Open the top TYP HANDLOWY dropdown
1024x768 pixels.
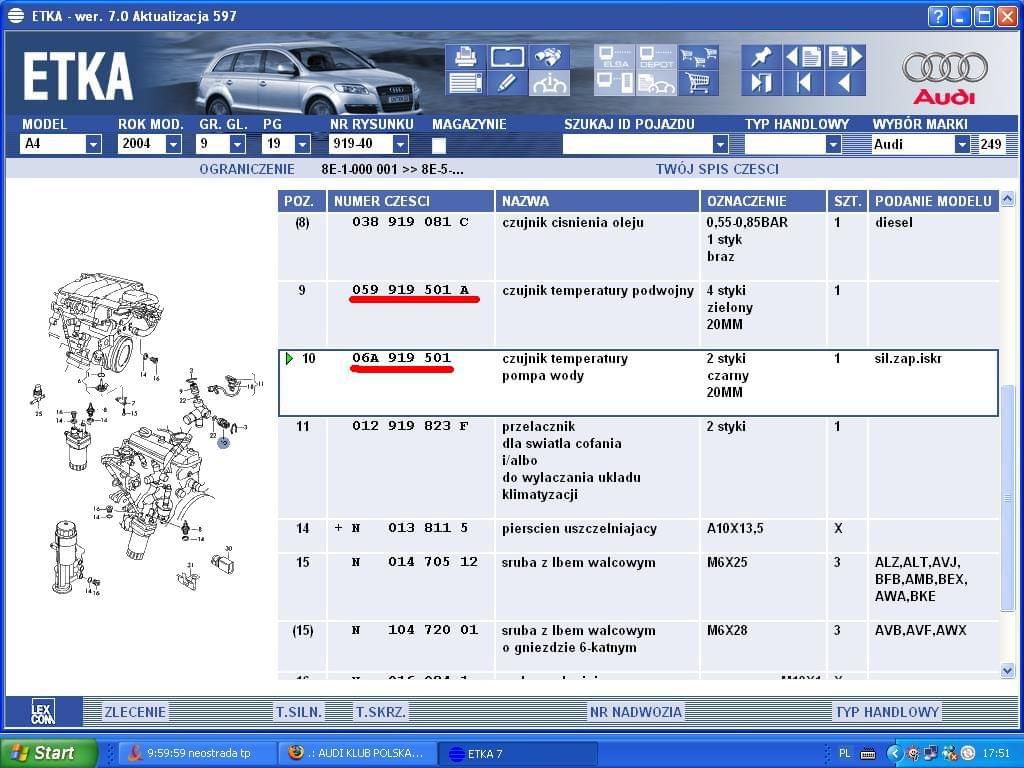833,144
